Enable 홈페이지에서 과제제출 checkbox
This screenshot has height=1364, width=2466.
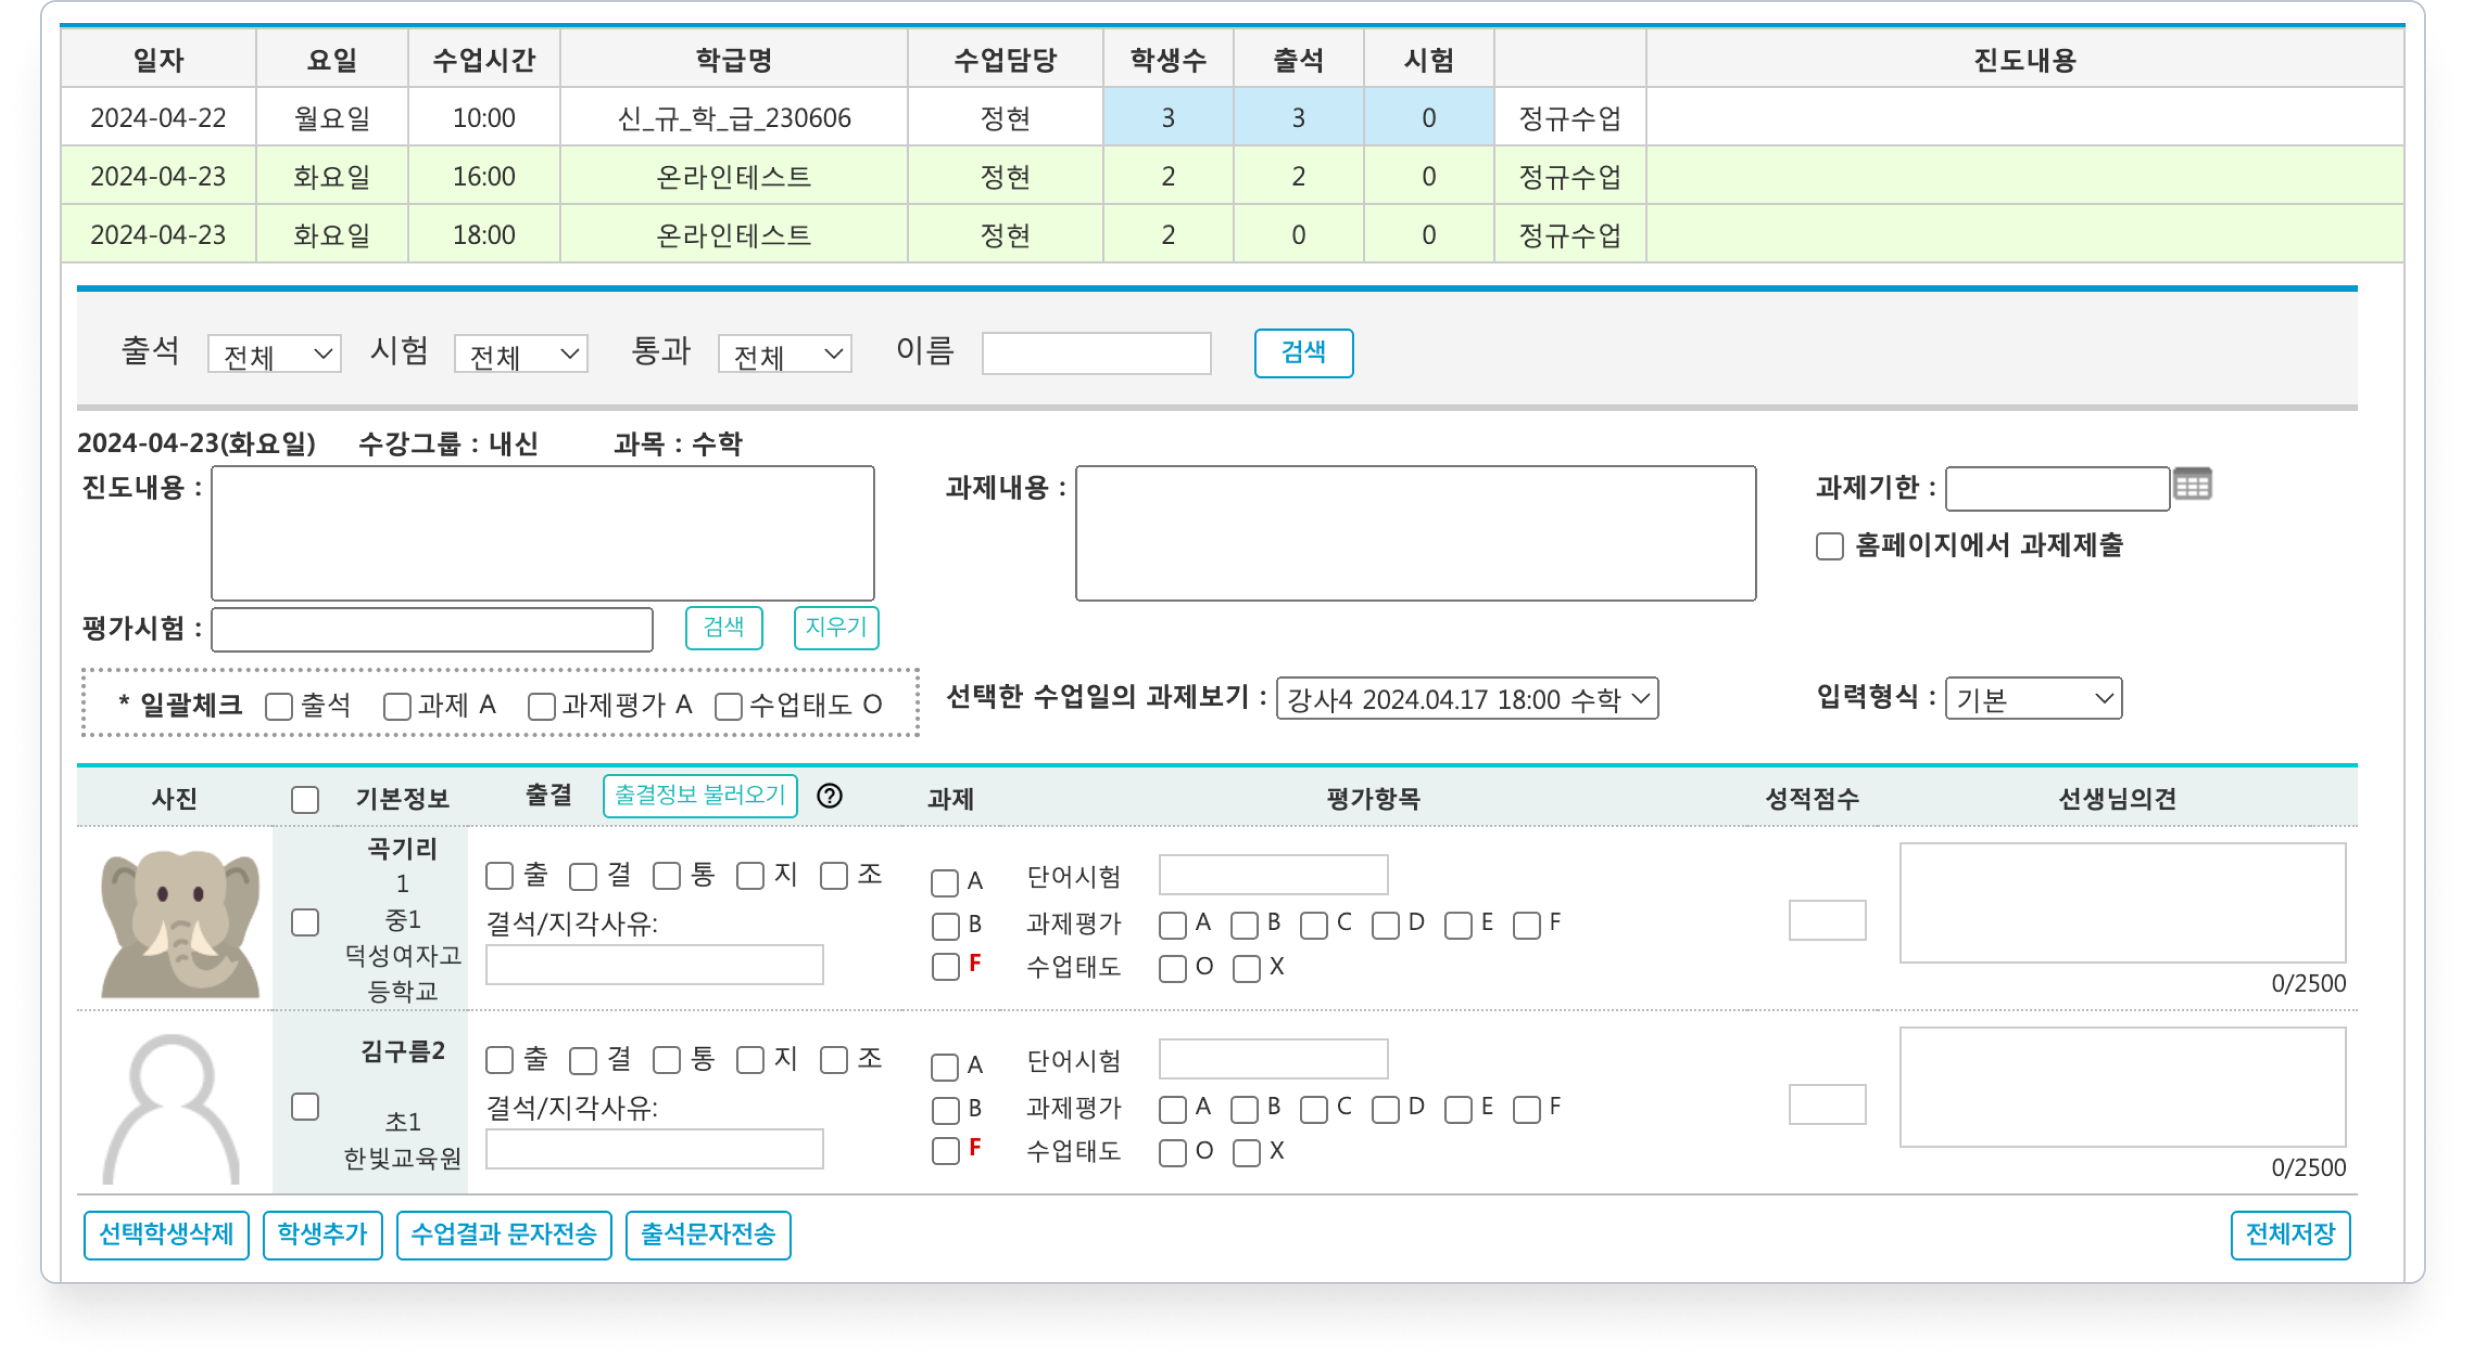click(1829, 546)
